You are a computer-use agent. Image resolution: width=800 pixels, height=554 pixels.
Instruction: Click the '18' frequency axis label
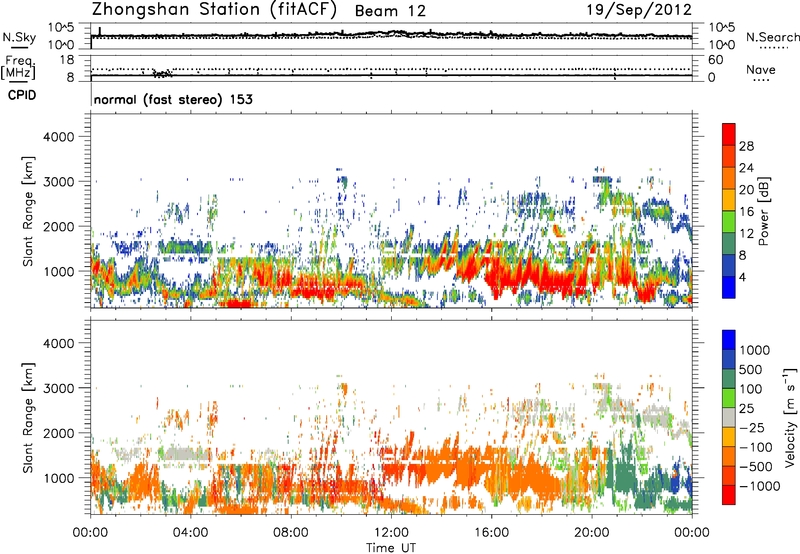(67, 60)
